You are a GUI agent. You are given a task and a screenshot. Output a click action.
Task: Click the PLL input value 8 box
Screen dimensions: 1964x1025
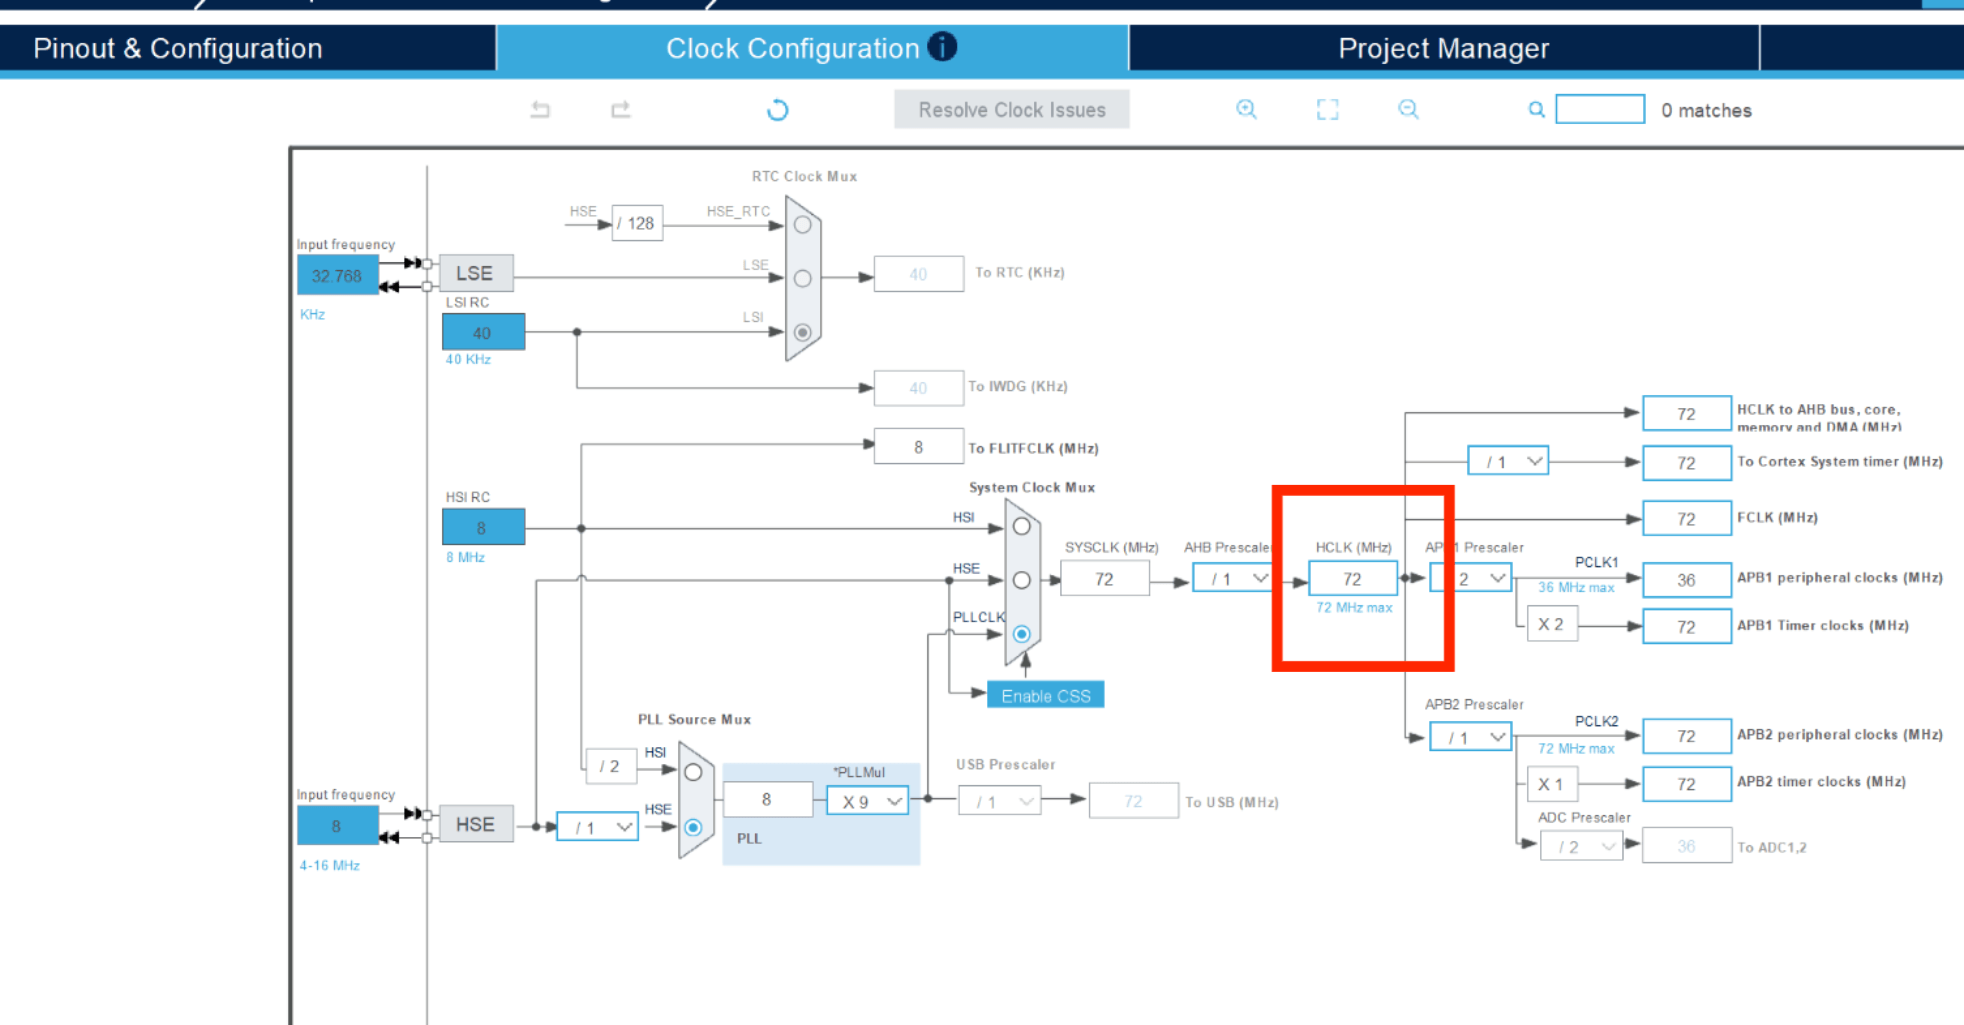[767, 799]
